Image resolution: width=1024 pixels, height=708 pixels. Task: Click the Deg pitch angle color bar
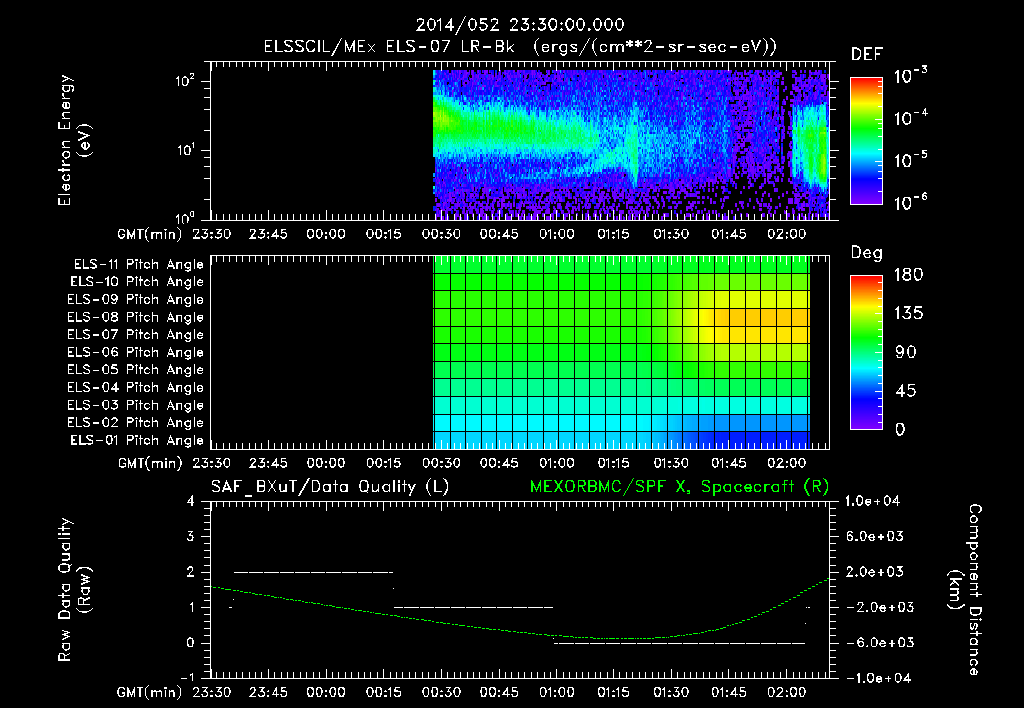click(866, 352)
